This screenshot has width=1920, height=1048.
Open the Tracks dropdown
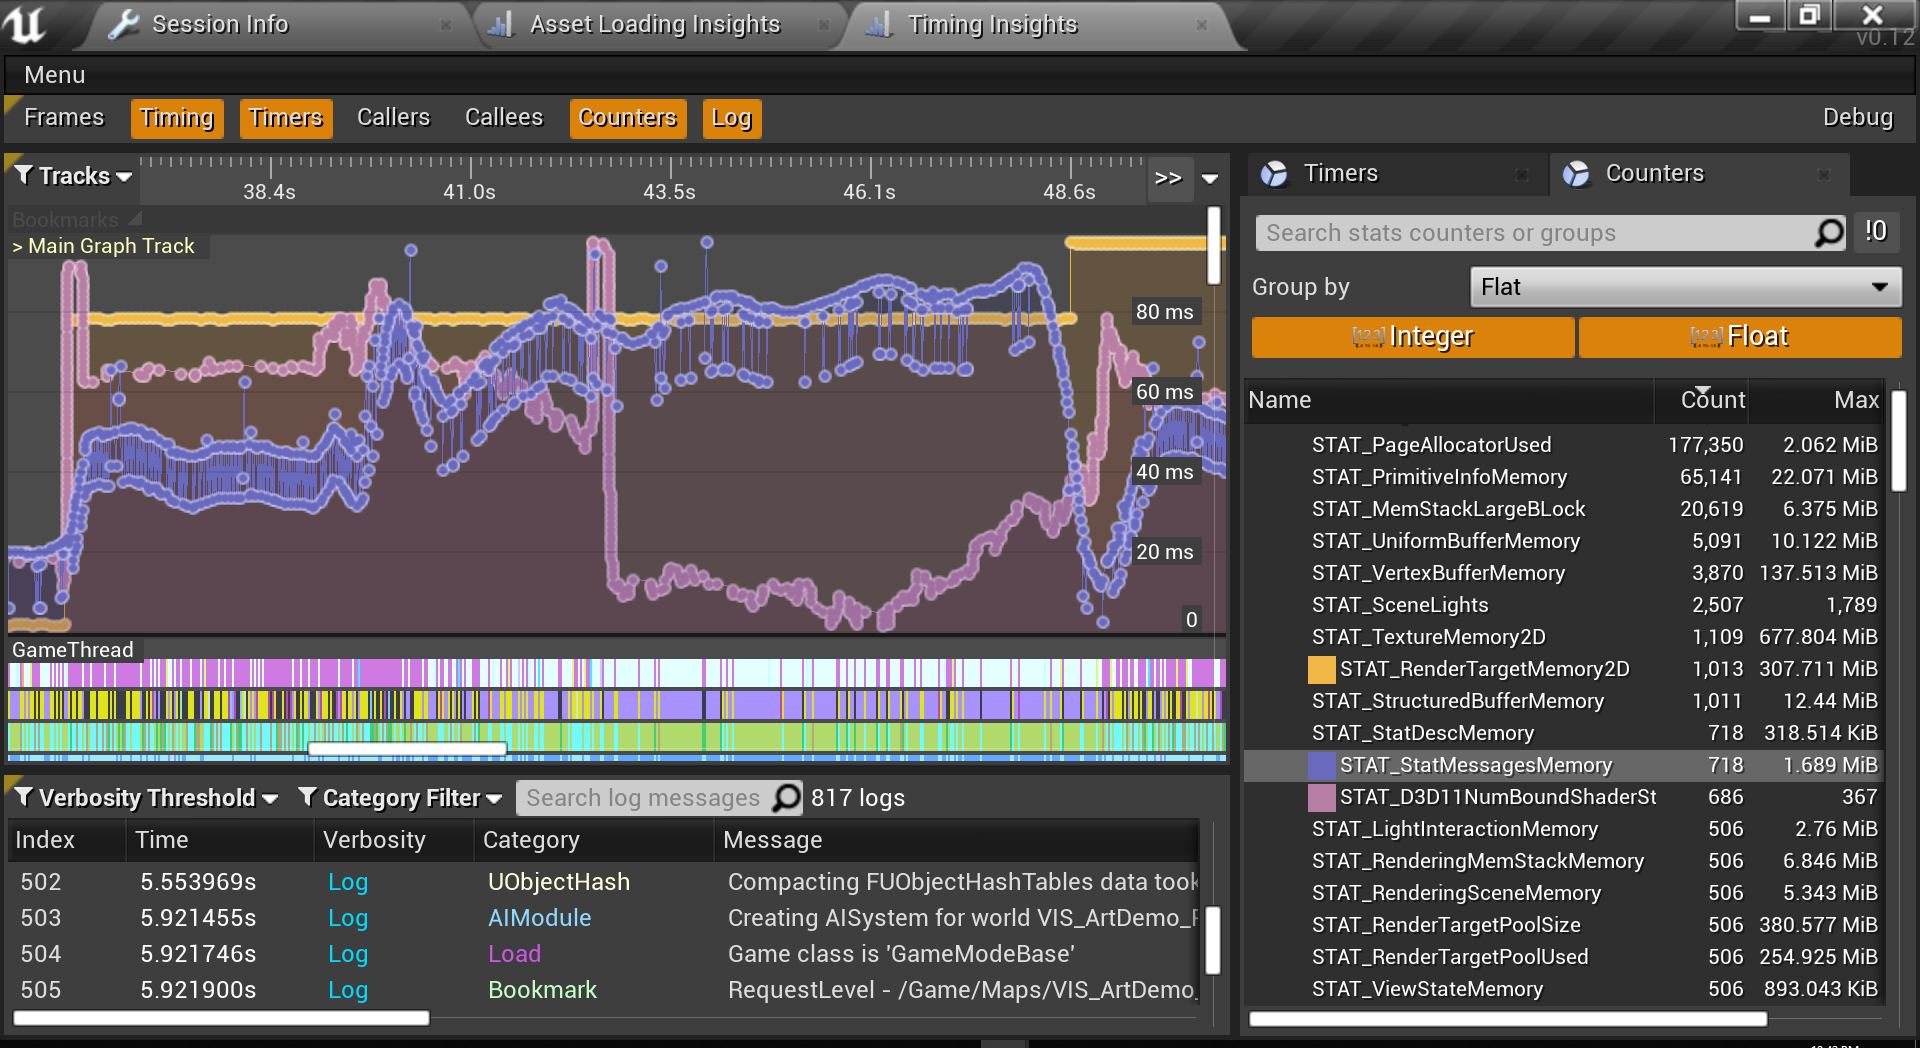tap(74, 176)
